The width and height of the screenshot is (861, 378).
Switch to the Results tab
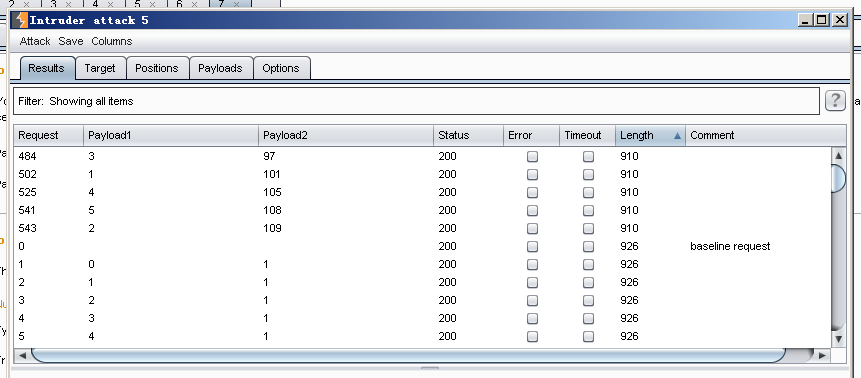tap(47, 68)
